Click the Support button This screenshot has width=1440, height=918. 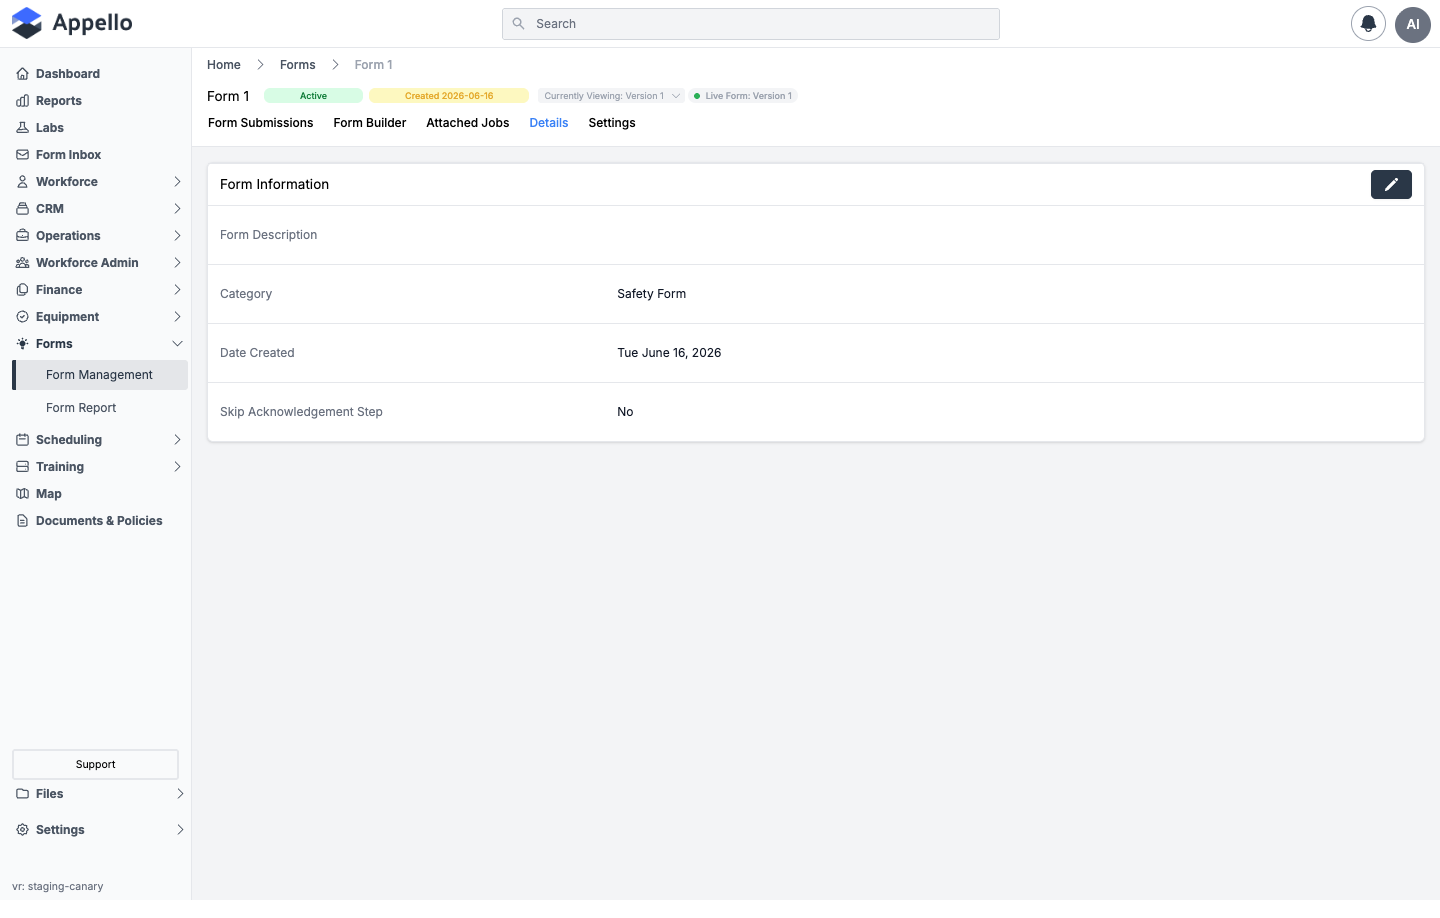pyautogui.click(x=95, y=764)
